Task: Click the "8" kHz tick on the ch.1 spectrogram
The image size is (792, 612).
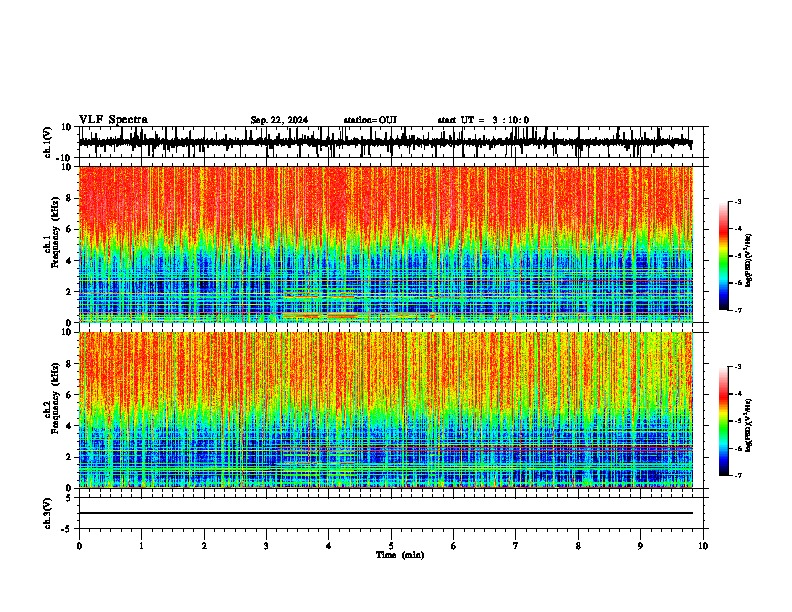Action: click(70, 198)
